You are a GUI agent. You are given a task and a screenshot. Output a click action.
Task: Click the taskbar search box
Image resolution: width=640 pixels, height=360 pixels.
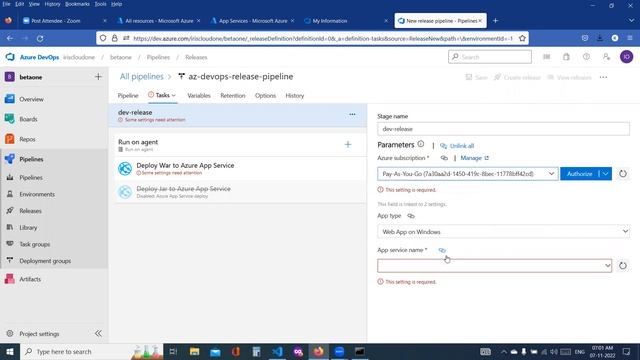91,351
